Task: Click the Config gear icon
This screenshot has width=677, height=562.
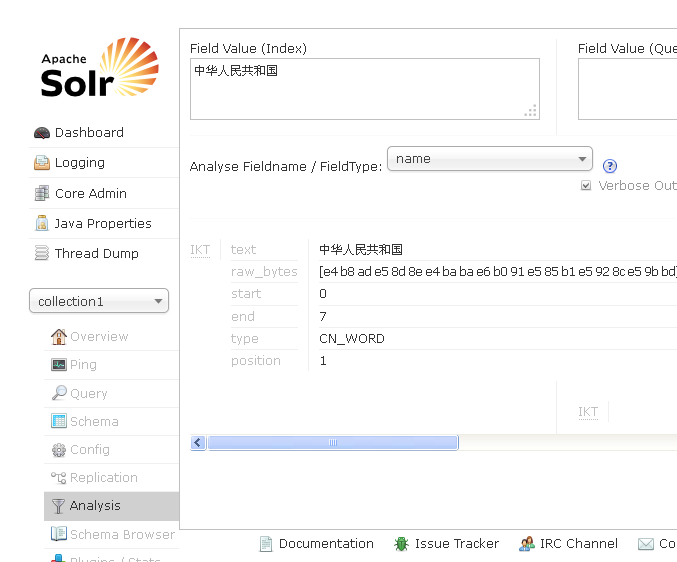Action: (x=59, y=450)
